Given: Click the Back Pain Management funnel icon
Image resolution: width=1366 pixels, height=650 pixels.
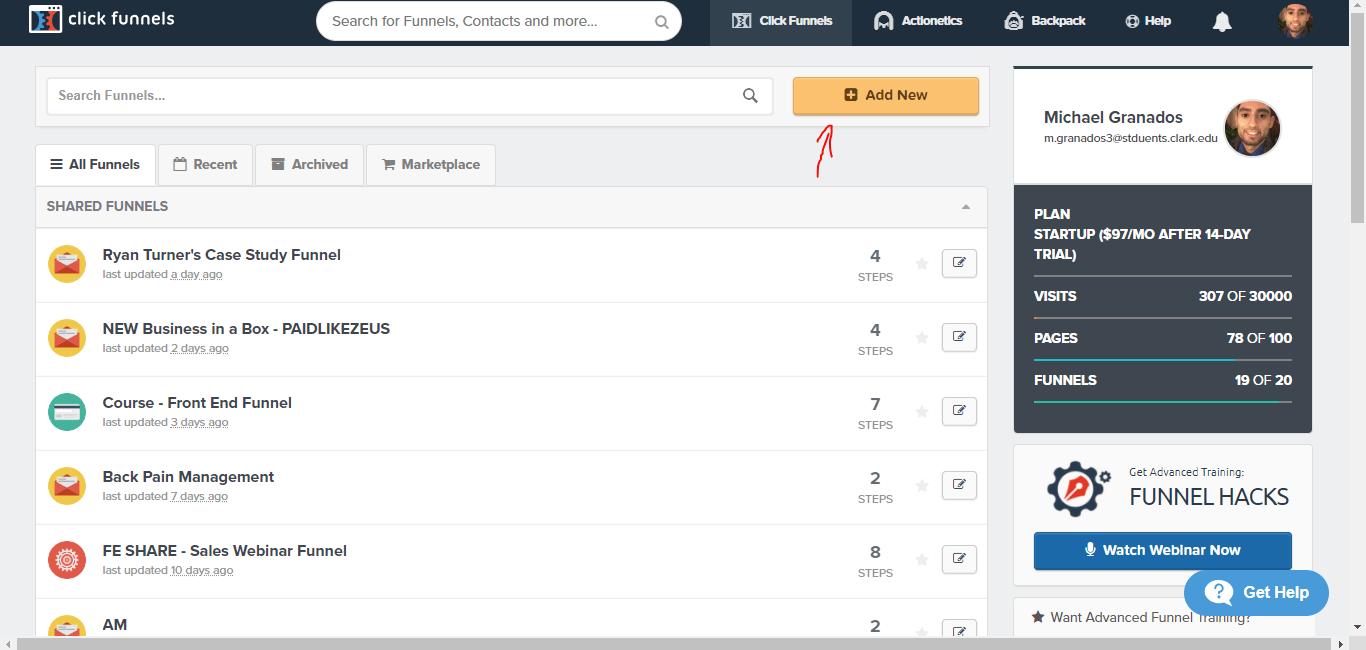Looking at the screenshot, I should click(x=67, y=486).
